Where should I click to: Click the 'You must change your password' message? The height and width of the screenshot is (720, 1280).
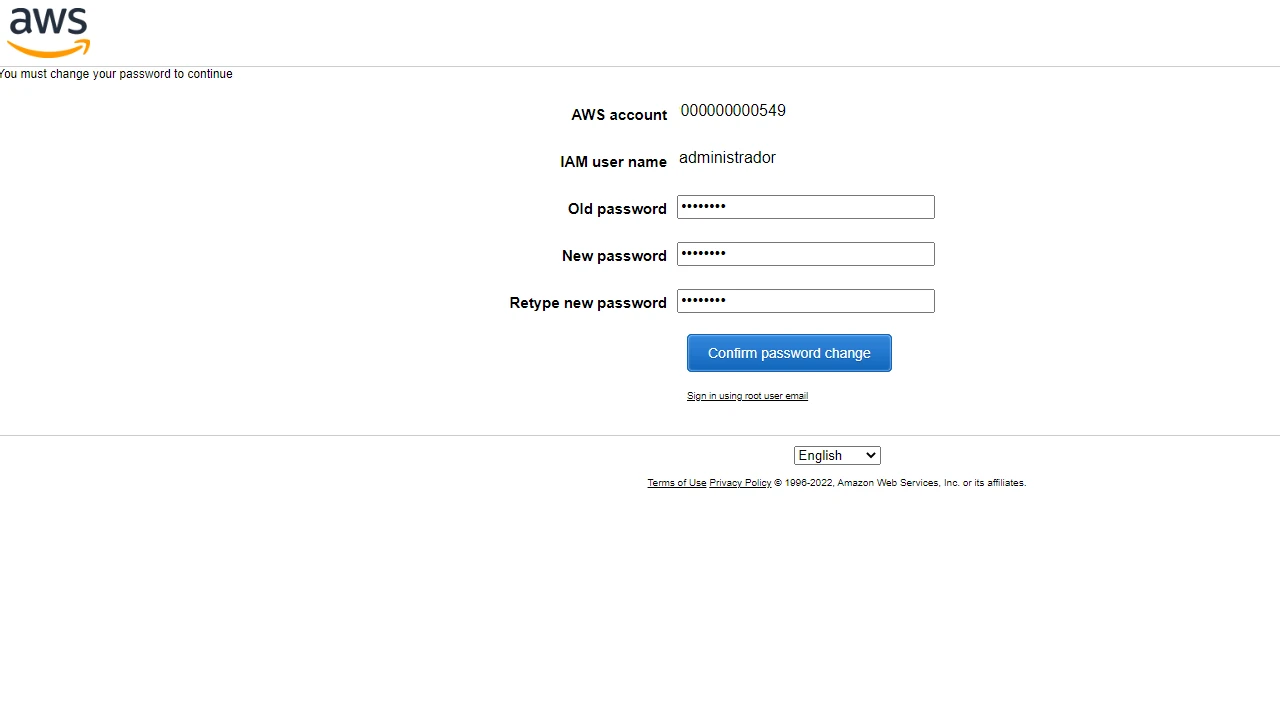116,74
